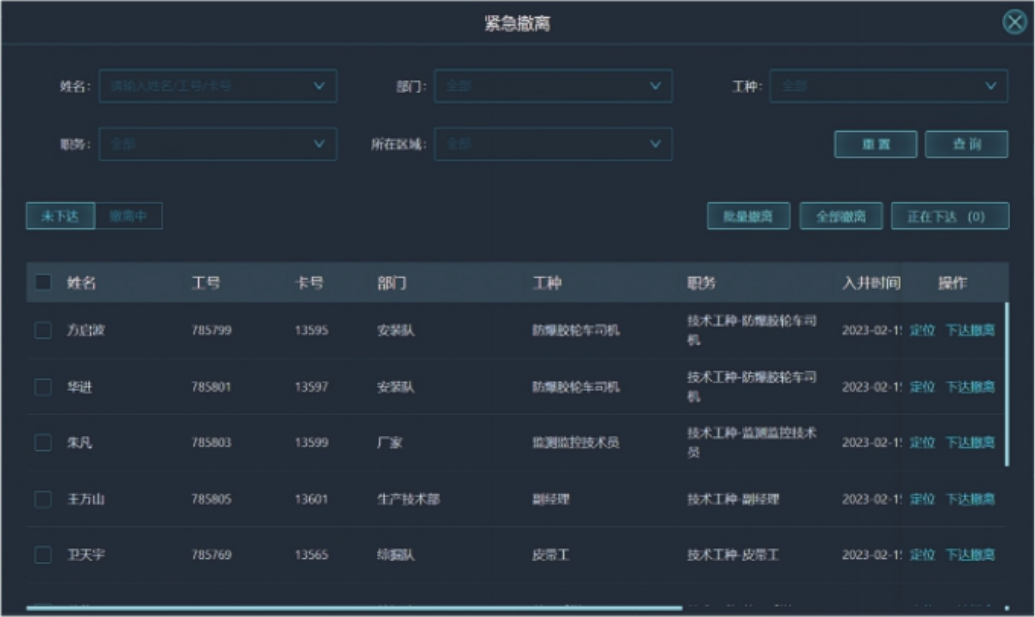Click the 查询 search button
Screen dimensions: 1035x617
966,144
